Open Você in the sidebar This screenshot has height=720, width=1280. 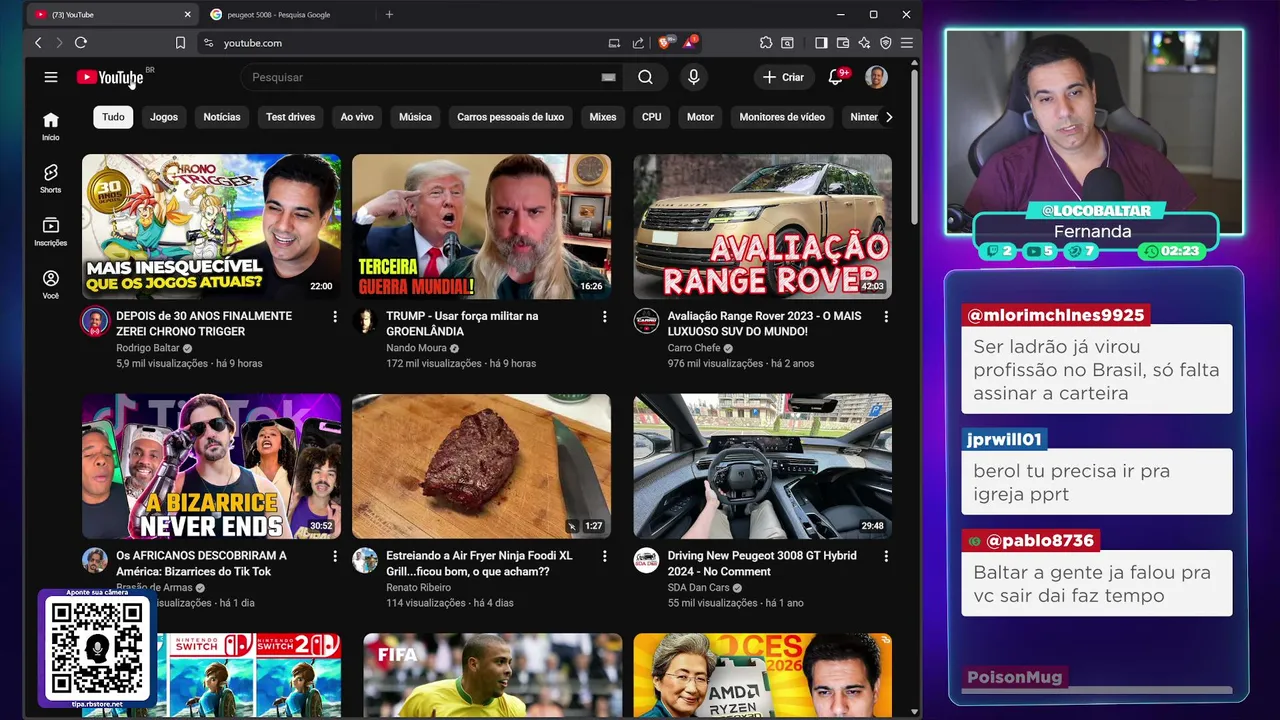pos(51,285)
